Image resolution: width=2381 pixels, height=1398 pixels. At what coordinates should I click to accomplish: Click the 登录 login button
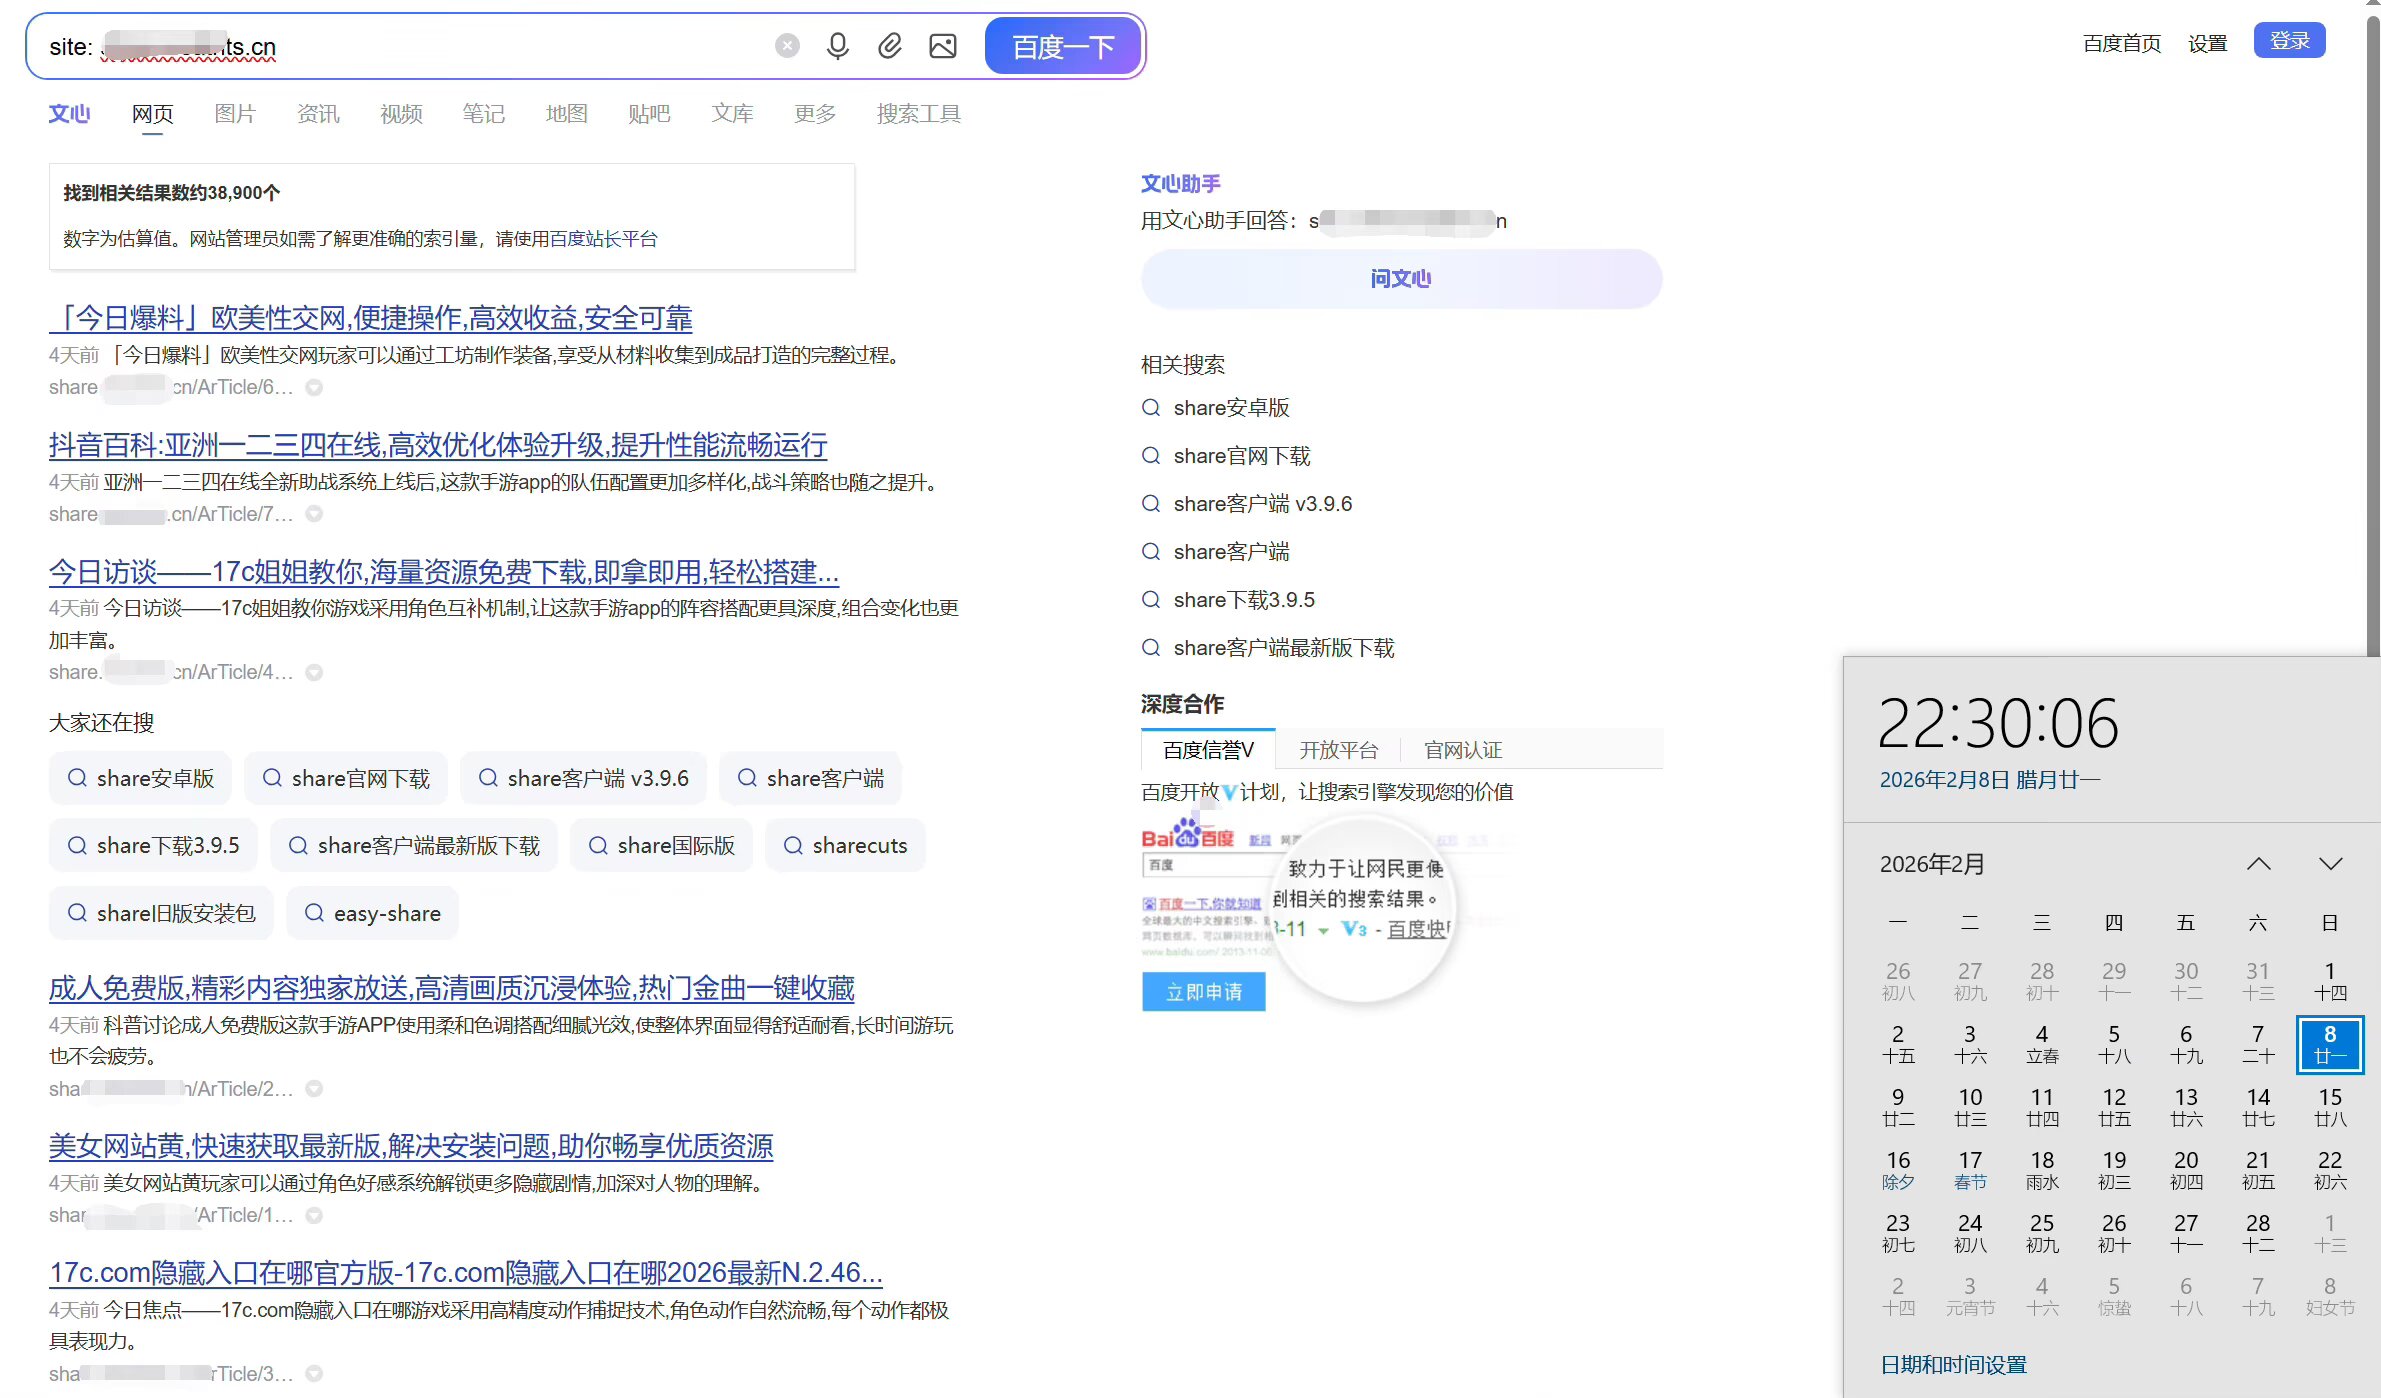2288,41
